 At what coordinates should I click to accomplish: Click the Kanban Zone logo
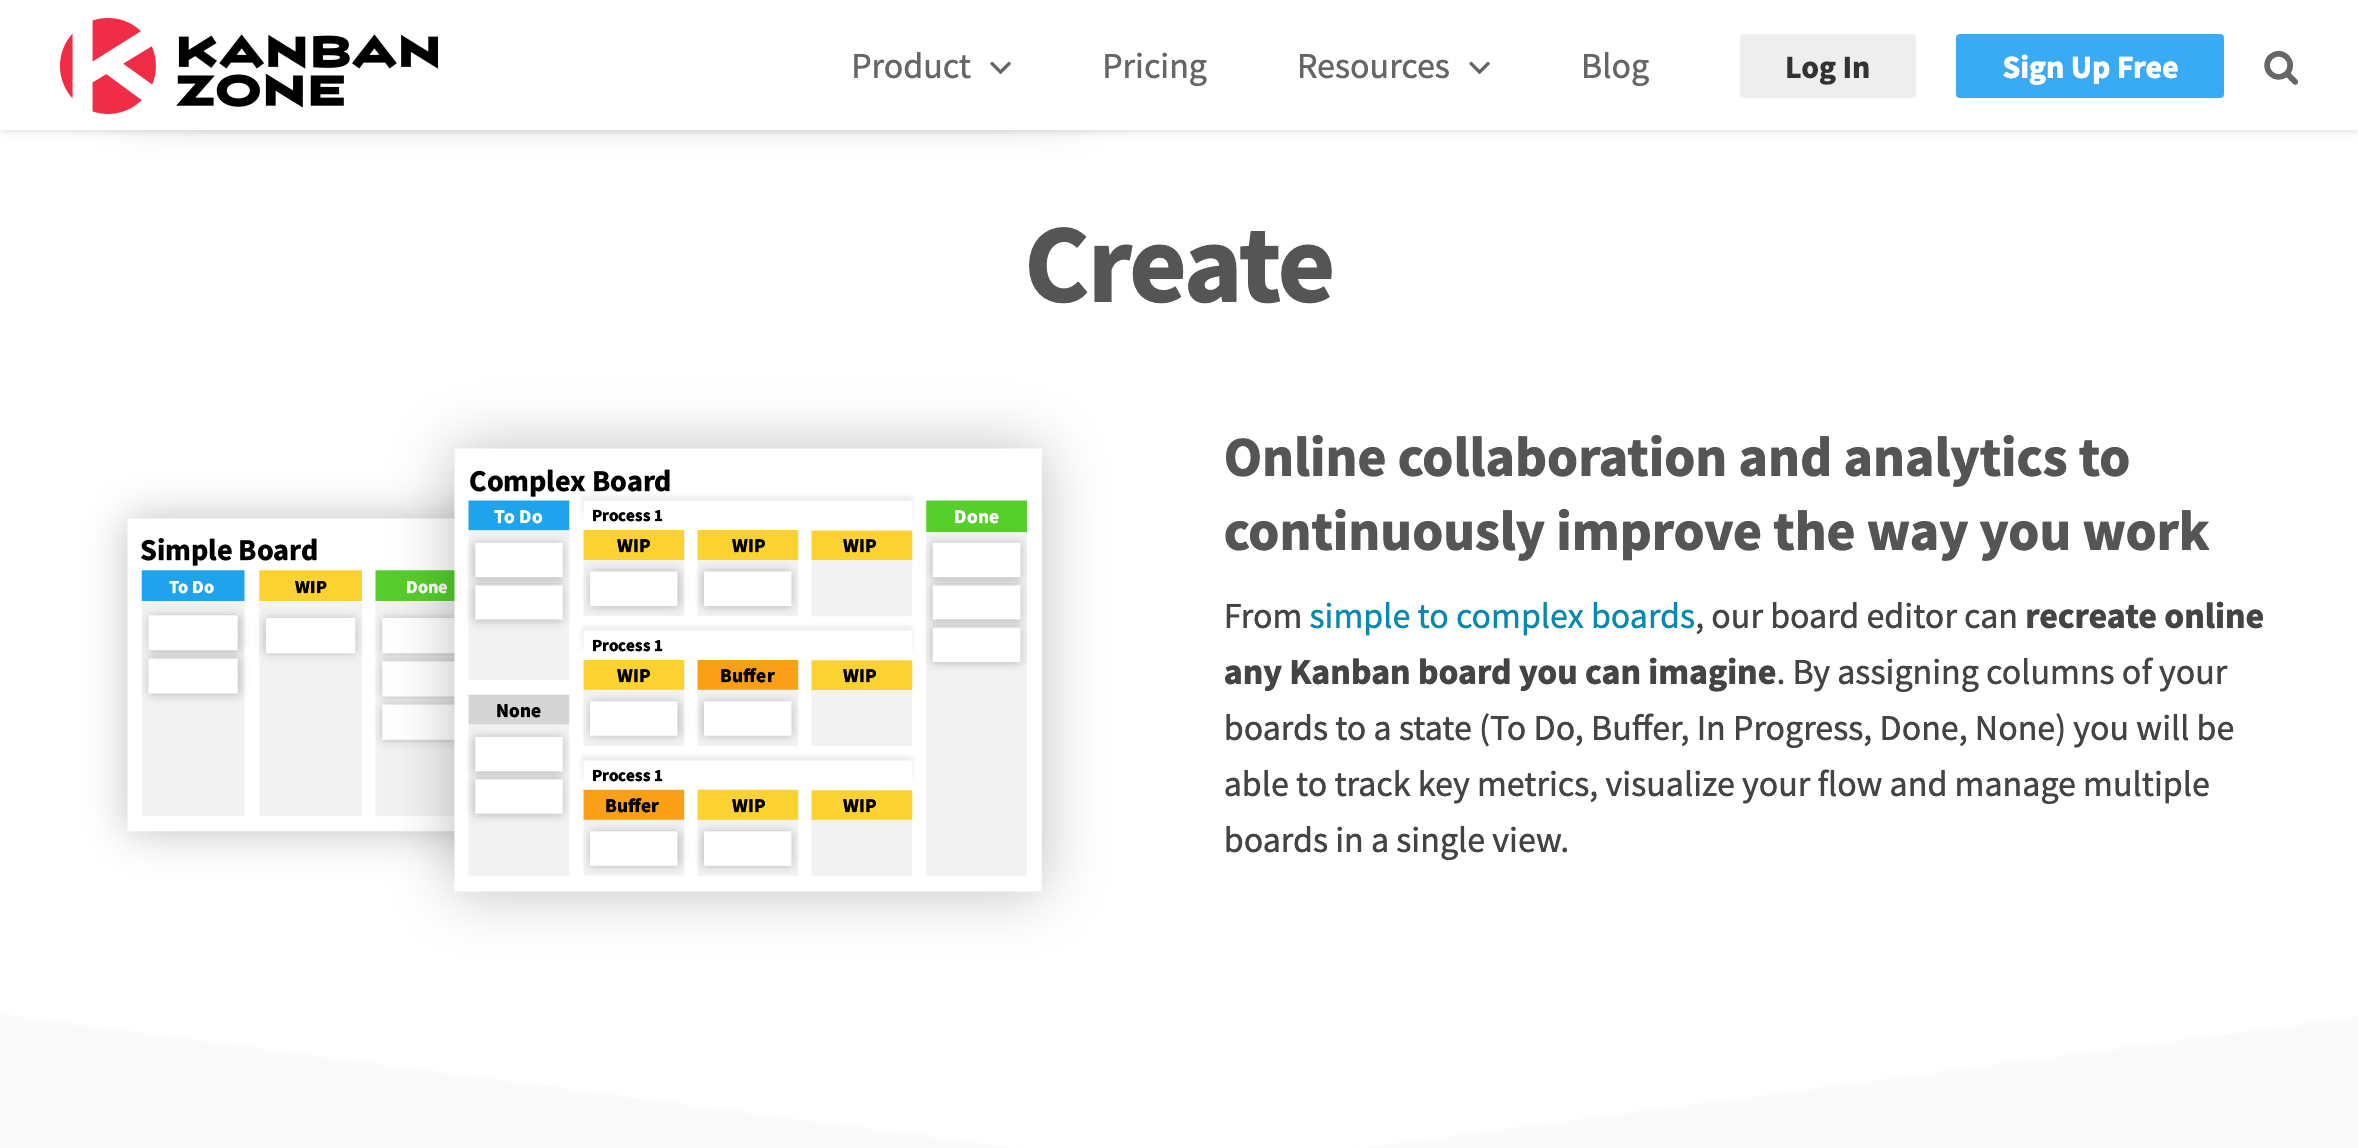pos(250,65)
